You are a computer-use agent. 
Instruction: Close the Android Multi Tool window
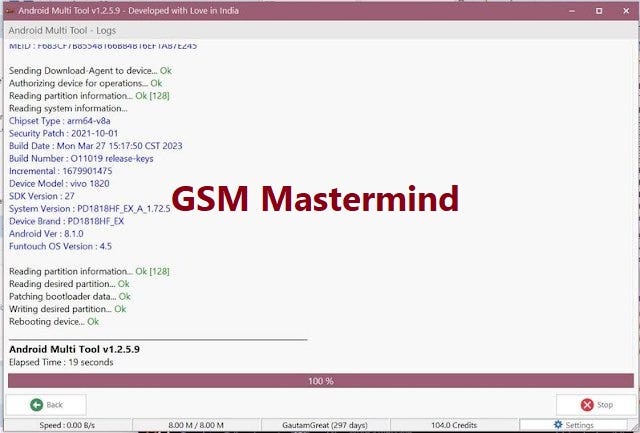click(626, 11)
